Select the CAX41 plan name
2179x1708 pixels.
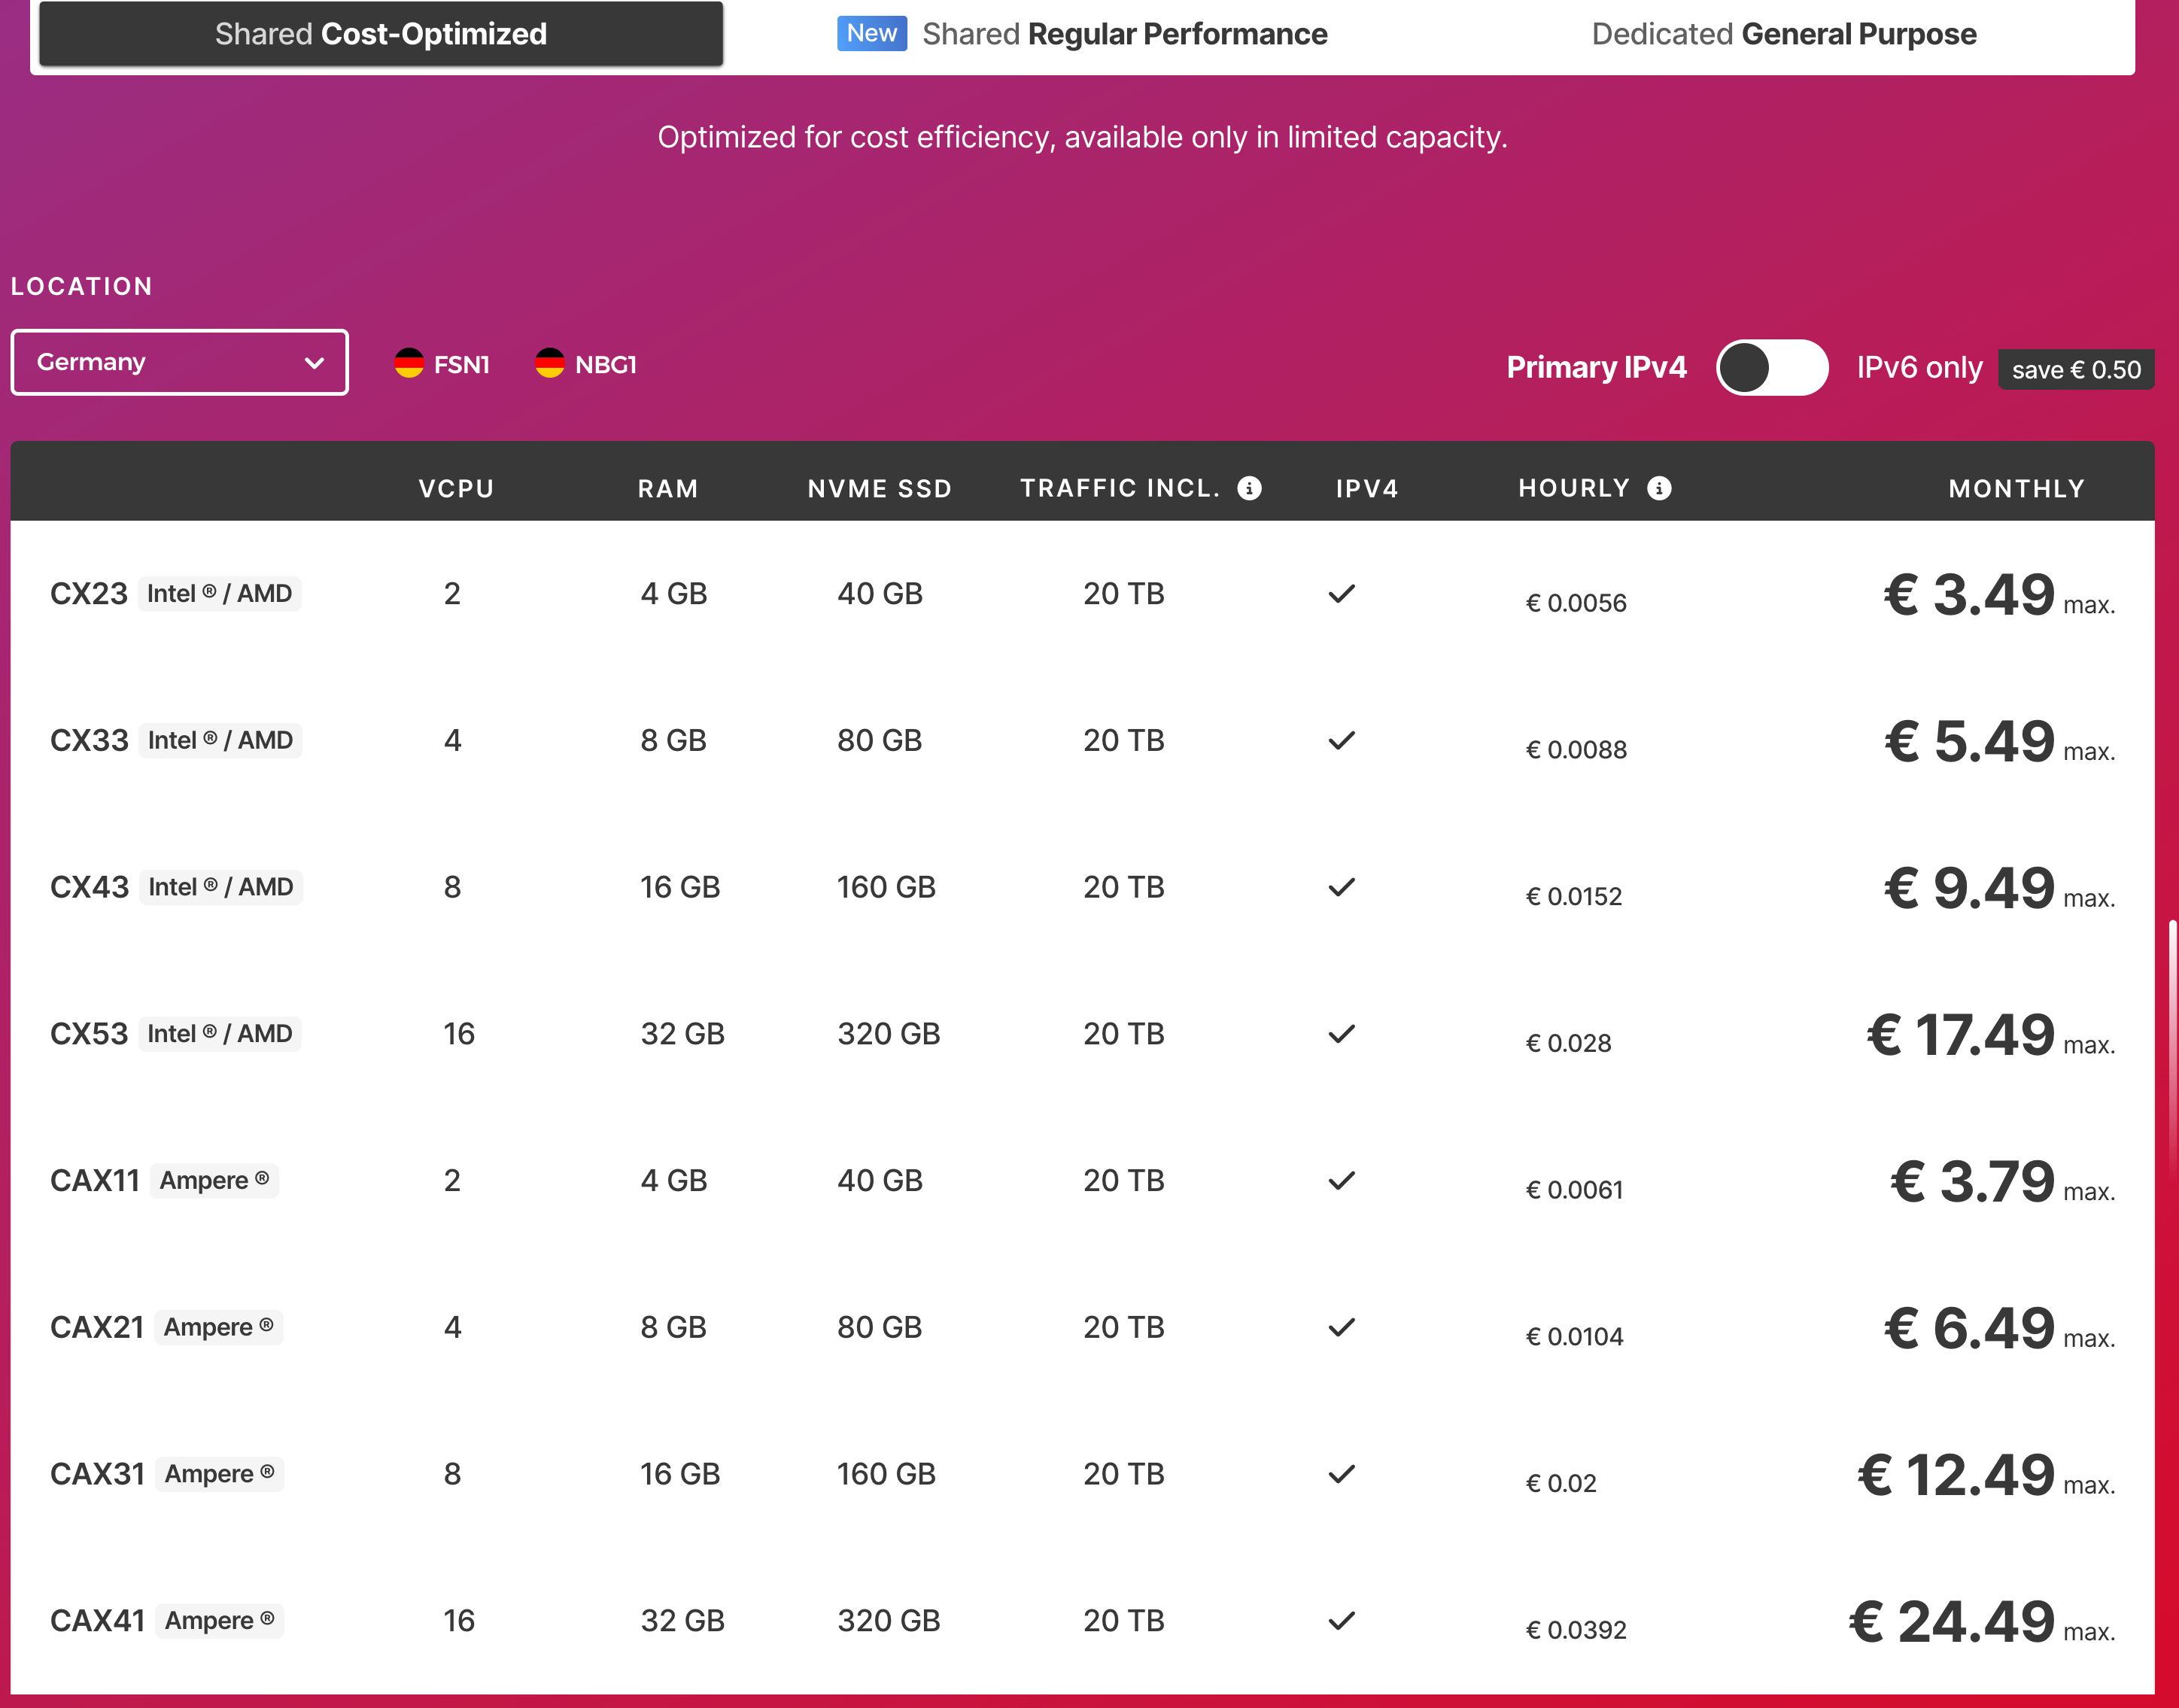98,1621
